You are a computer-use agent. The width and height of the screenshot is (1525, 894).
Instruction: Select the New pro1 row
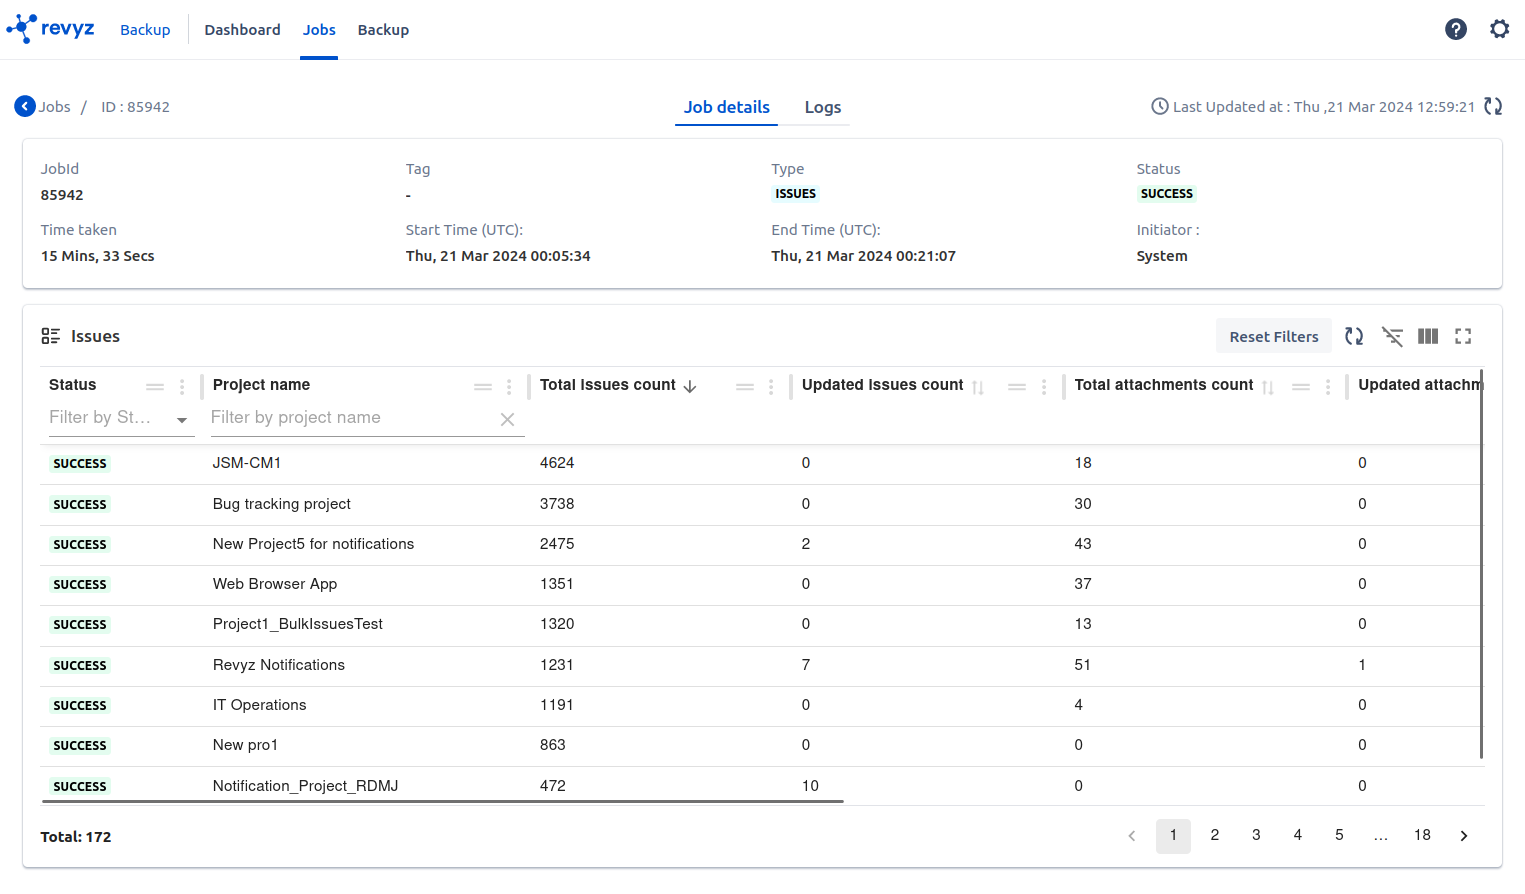762,745
